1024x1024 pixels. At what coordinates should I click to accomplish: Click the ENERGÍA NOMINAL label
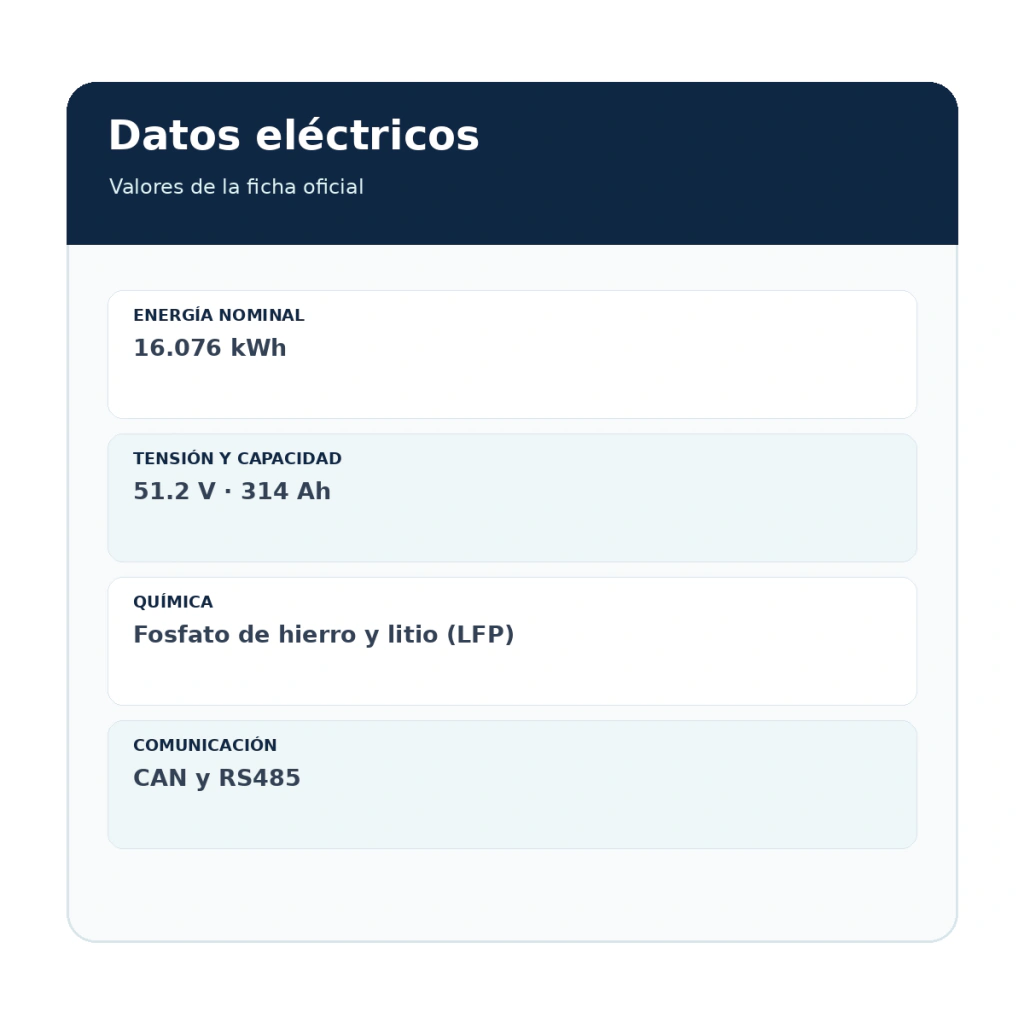[x=219, y=315]
